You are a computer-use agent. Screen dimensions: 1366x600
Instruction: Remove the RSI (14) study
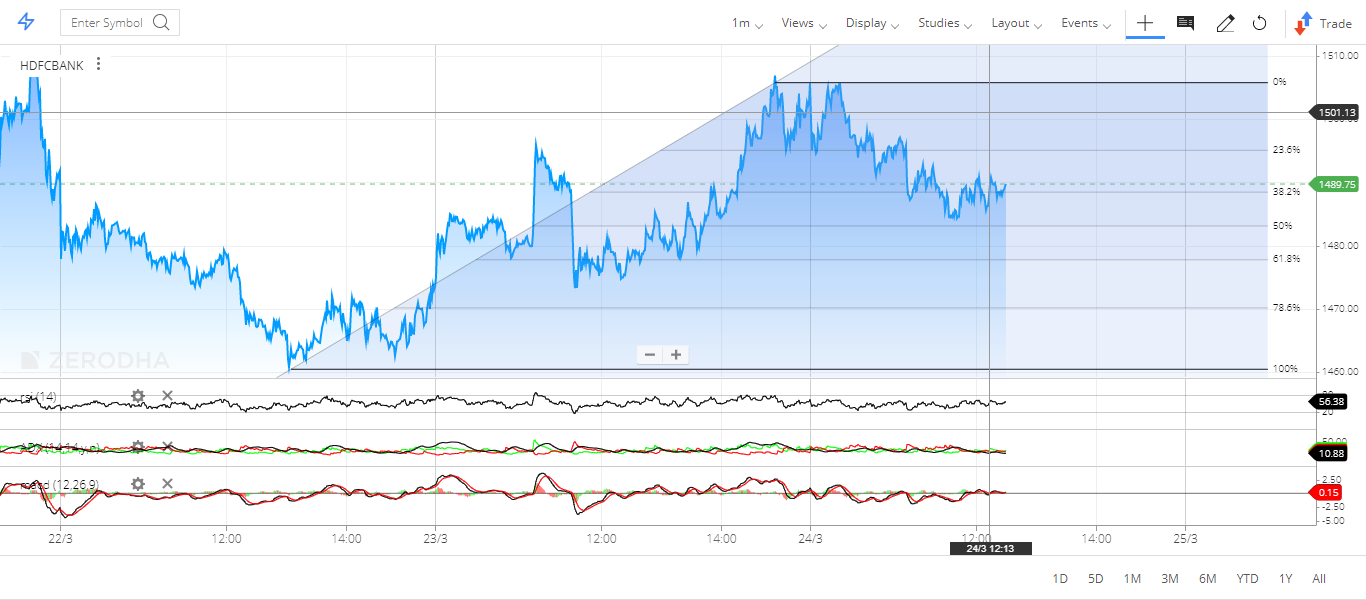pyautogui.click(x=167, y=396)
